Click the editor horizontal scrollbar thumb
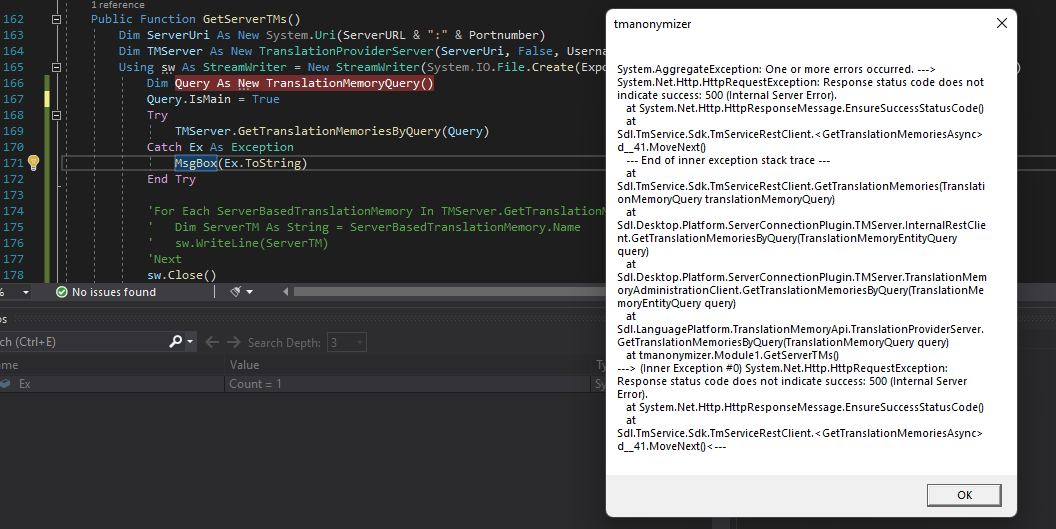This screenshot has width=1056, height=529. pos(449,292)
